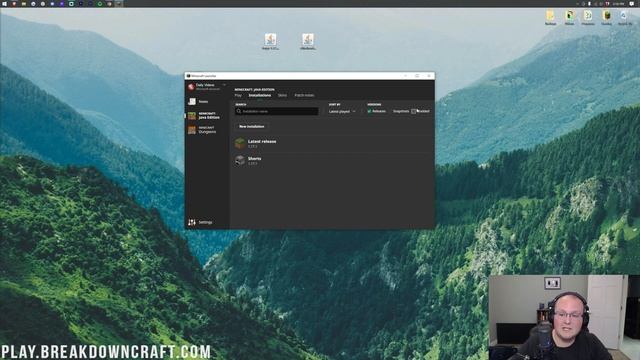Open the News section icon
The height and width of the screenshot is (360, 640).
pyautogui.click(x=192, y=101)
